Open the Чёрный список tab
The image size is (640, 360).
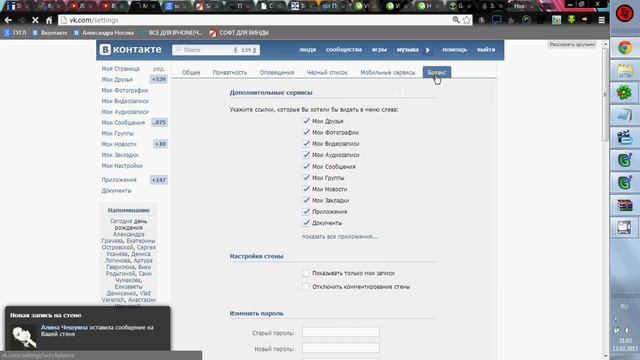point(327,72)
